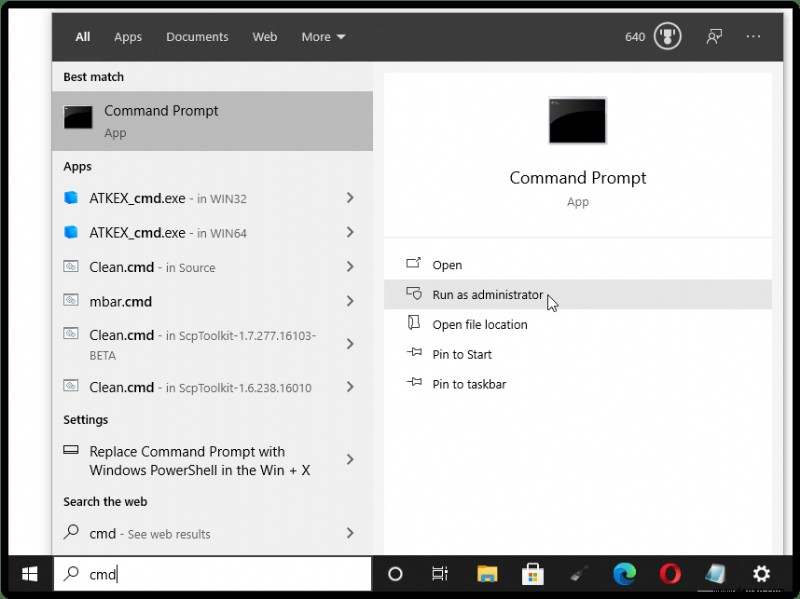800x599 pixels.
Task: Open cmd See web results entry
Action: [212, 533]
